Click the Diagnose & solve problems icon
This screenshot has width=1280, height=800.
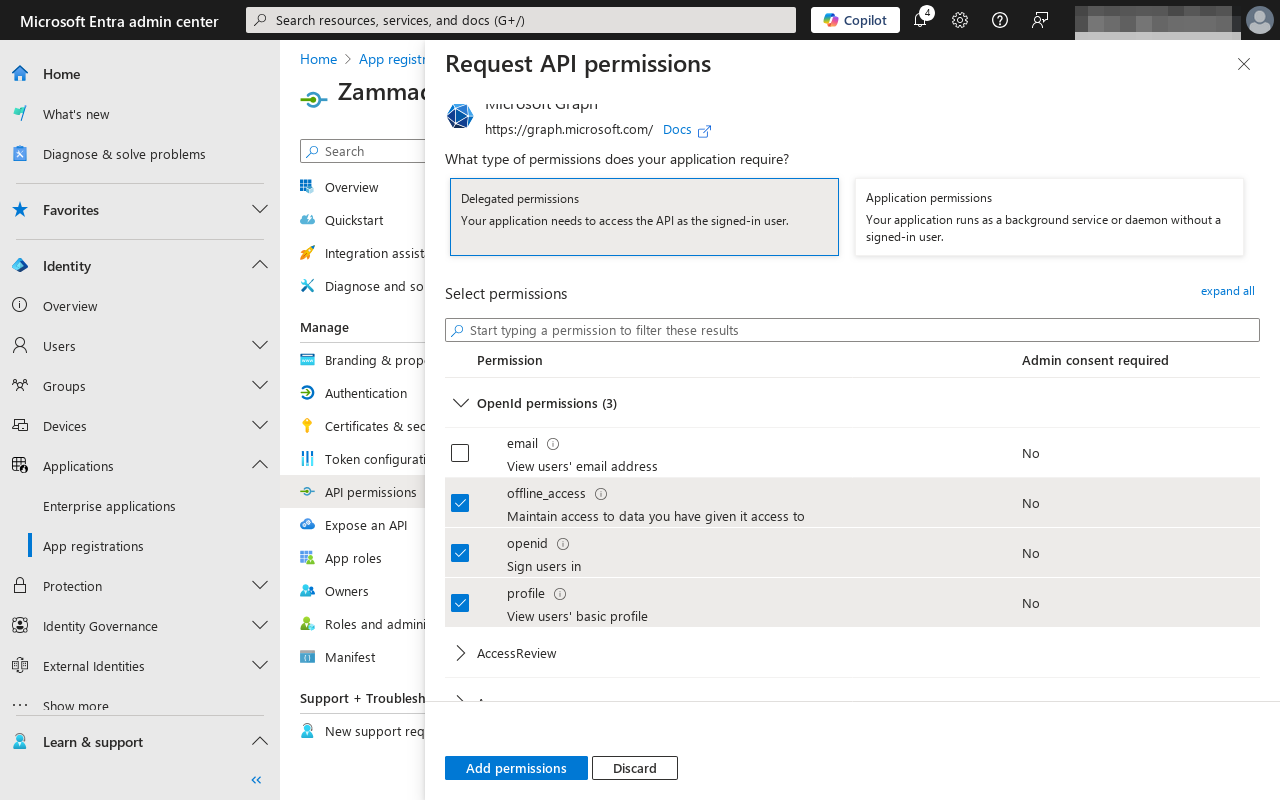click(x=20, y=154)
